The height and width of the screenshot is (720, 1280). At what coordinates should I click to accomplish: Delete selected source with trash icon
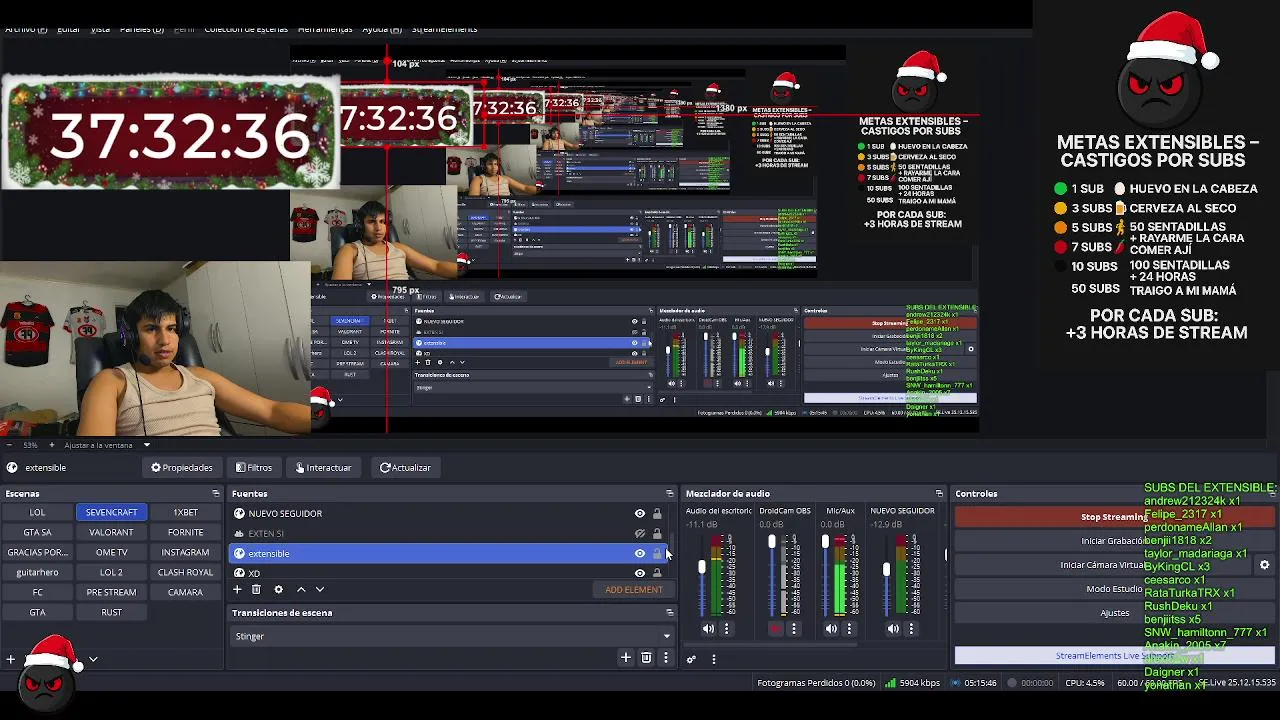pos(256,590)
